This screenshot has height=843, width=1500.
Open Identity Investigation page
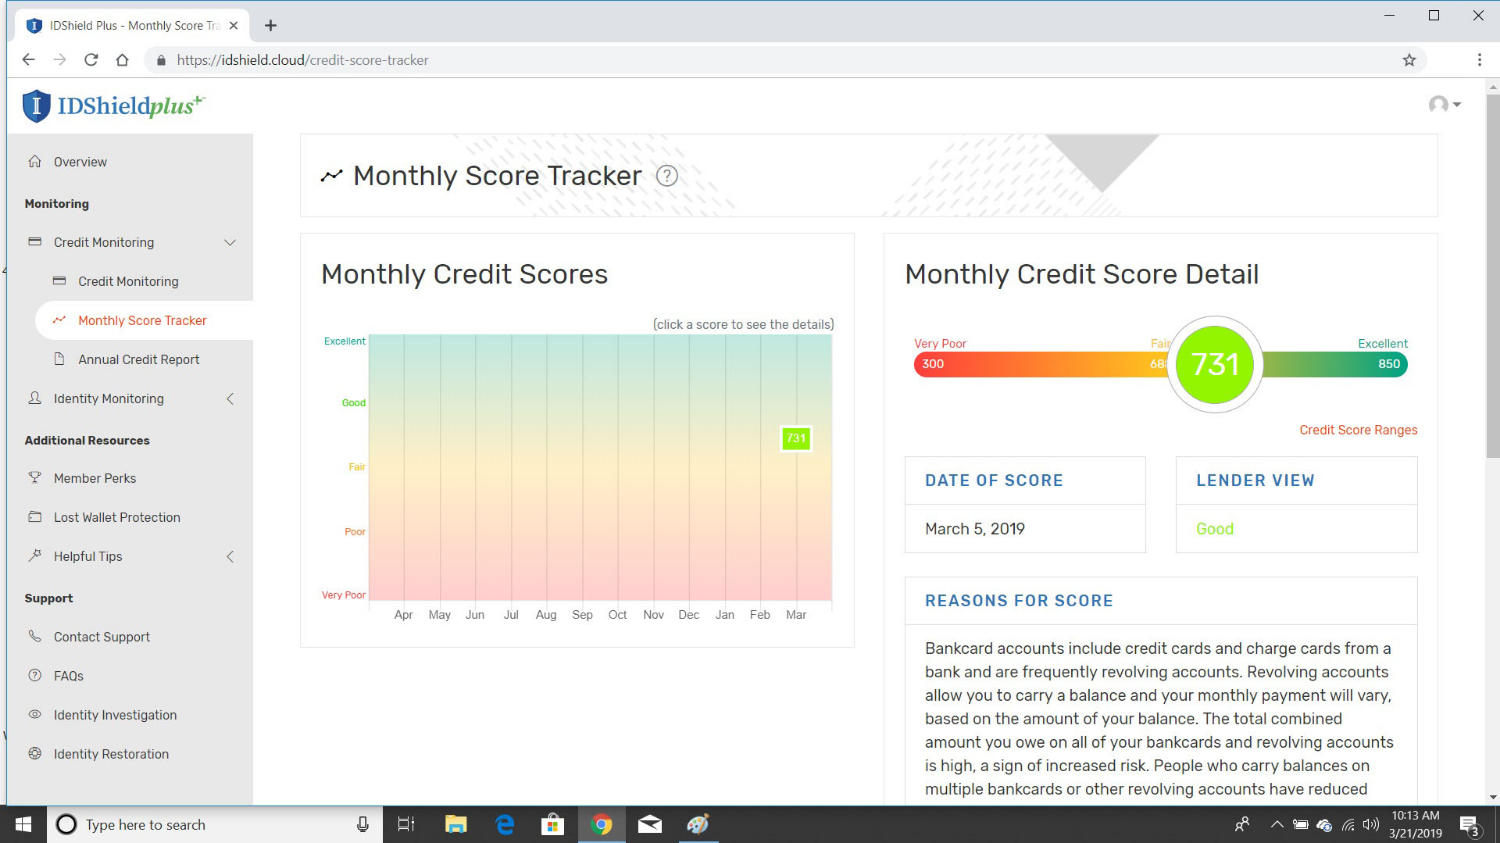pyautogui.click(x=115, y=715)
